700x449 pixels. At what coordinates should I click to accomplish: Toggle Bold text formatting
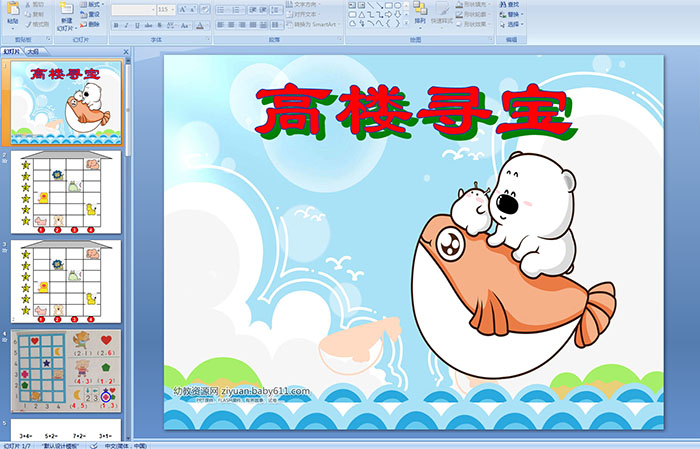coord(115,24)
